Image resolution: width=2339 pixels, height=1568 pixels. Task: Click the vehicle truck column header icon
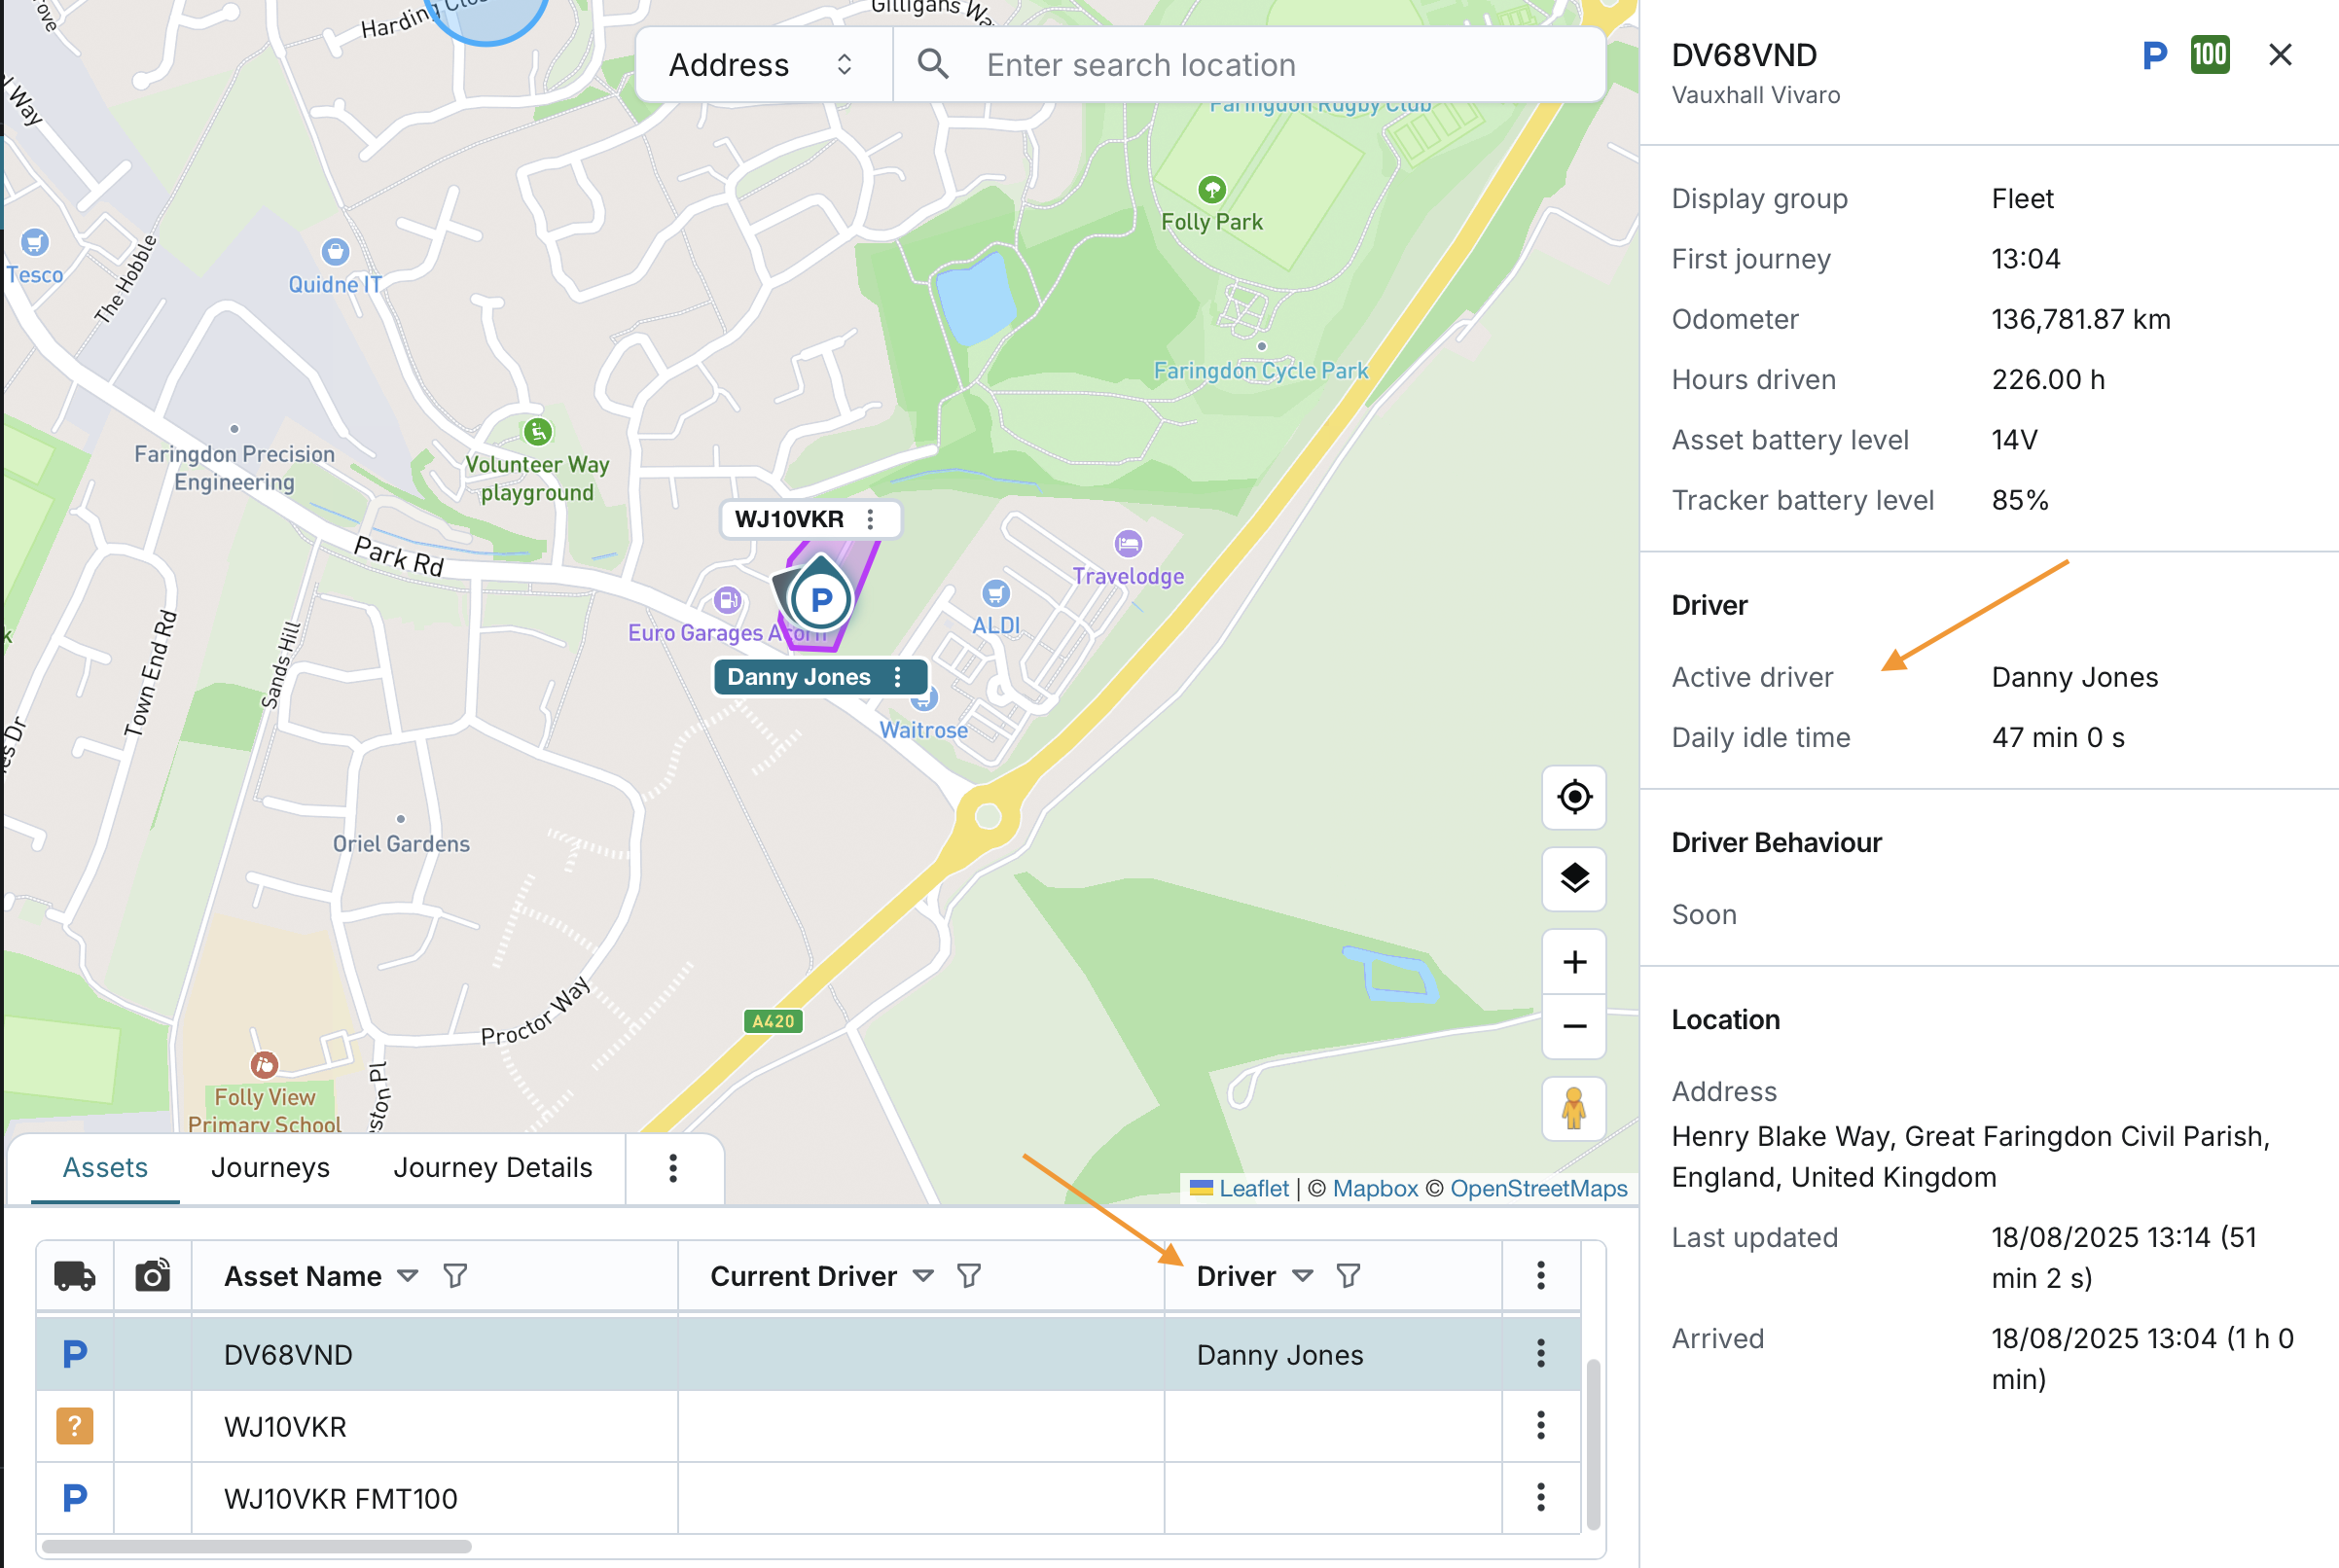coord(75,1276)
